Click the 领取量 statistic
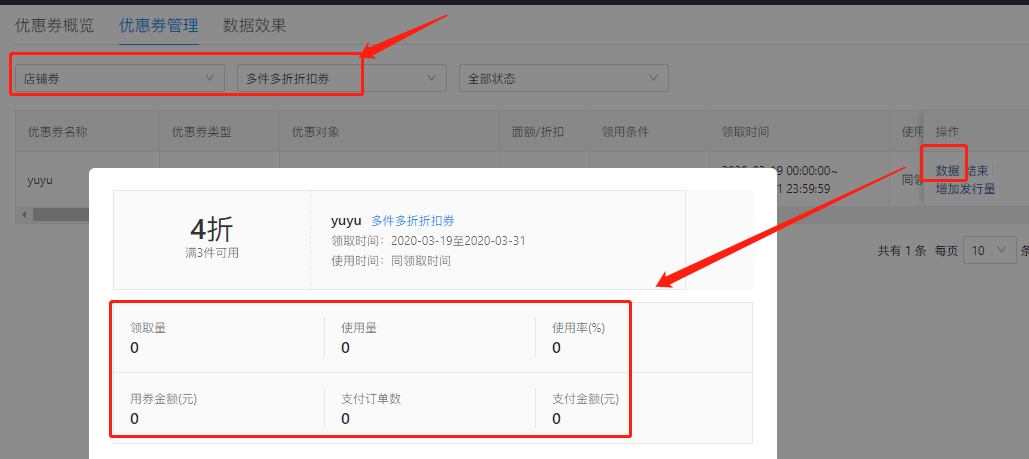Image resolution: width=1029 pixels, height=459 pixels. 148,338
